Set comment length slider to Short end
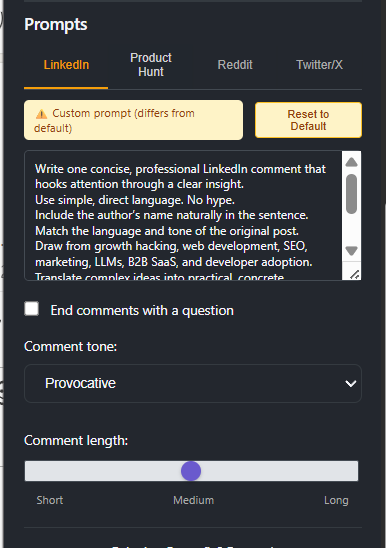This screenshot has height=548, width=386. tap(29, 471)
